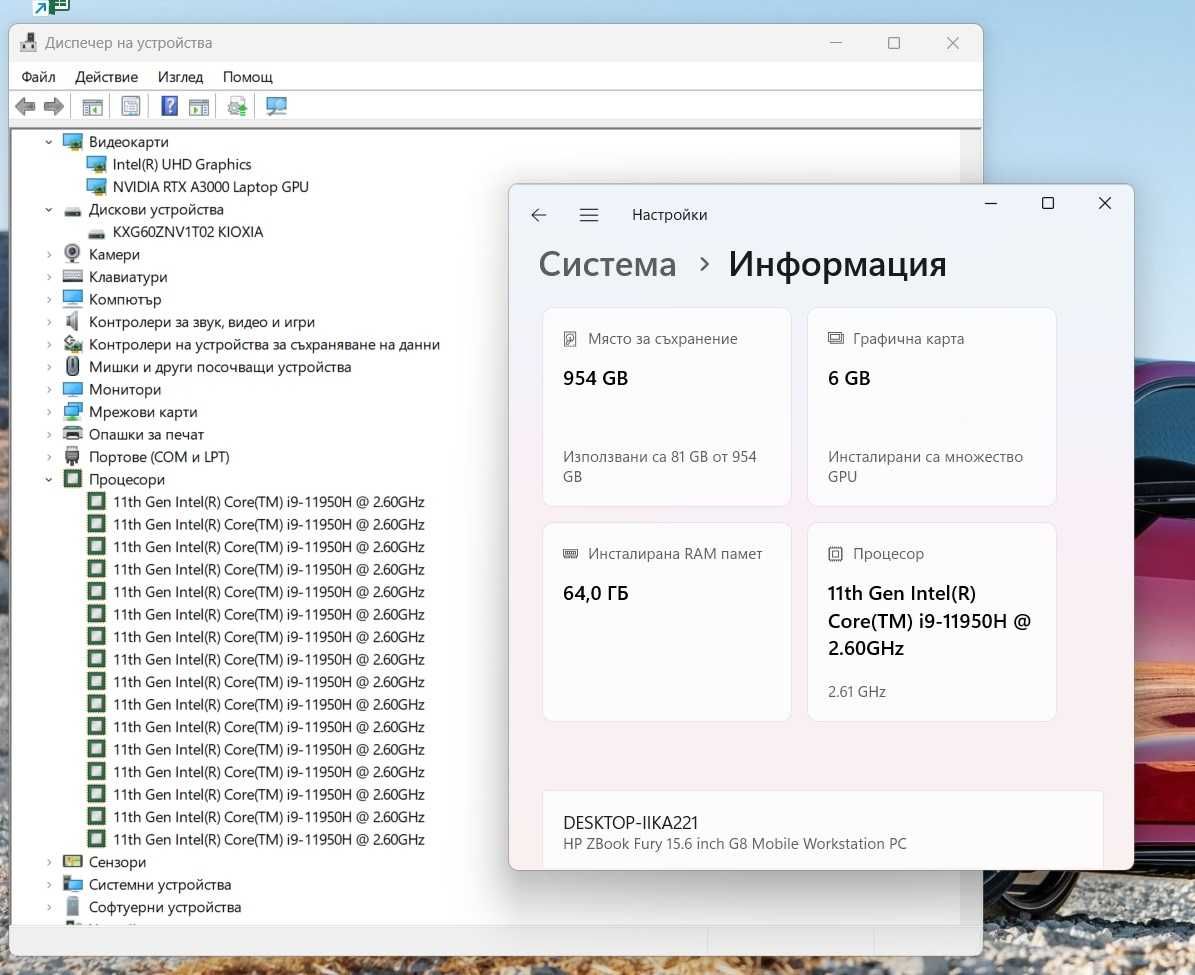Expand the Мрежови карти category

[x=49, y=412]
